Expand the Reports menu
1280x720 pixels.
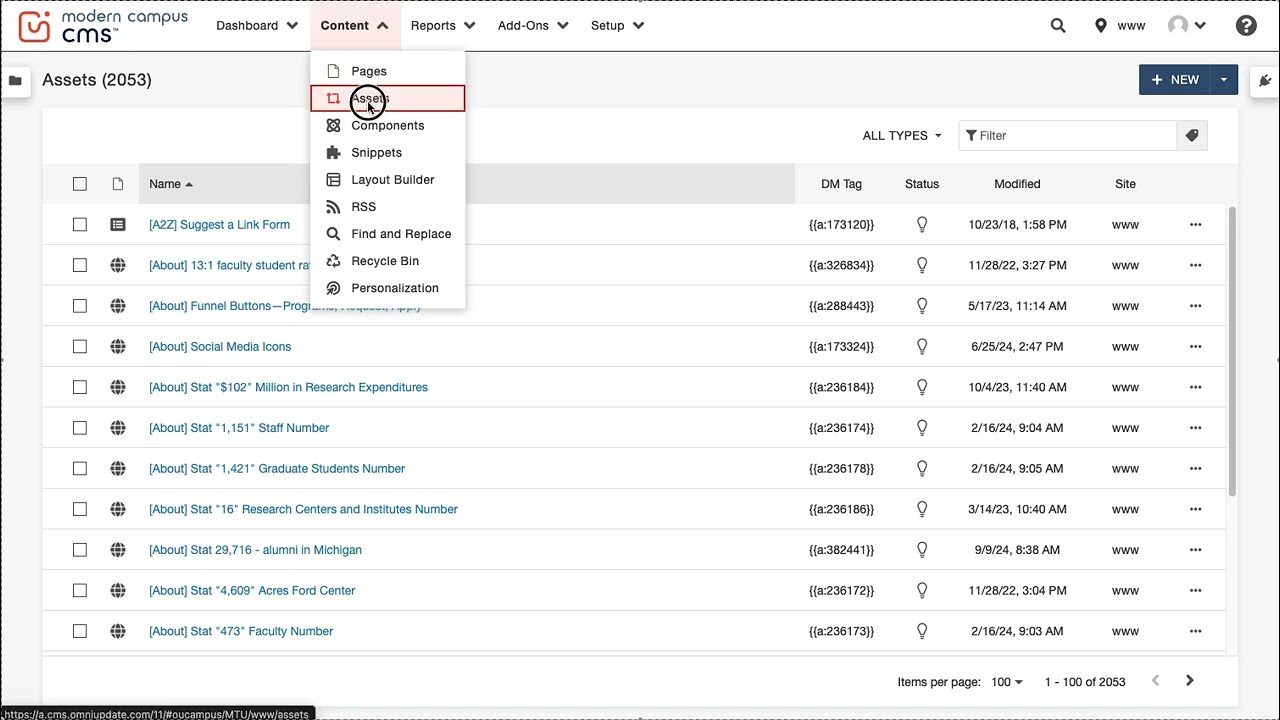click(x=443, y=26)
